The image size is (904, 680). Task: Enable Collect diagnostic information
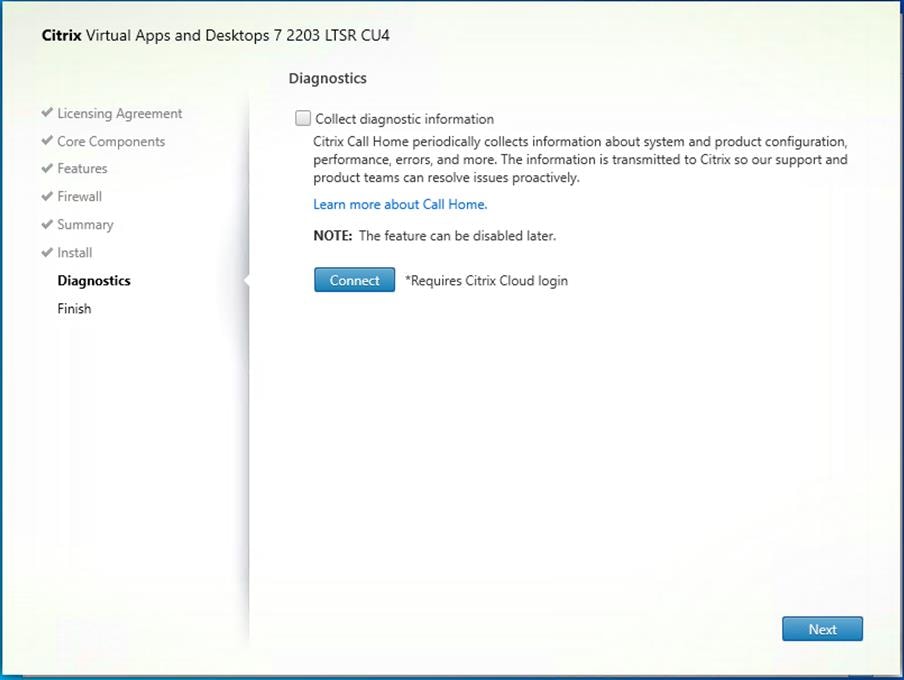(x=302, y=118)
